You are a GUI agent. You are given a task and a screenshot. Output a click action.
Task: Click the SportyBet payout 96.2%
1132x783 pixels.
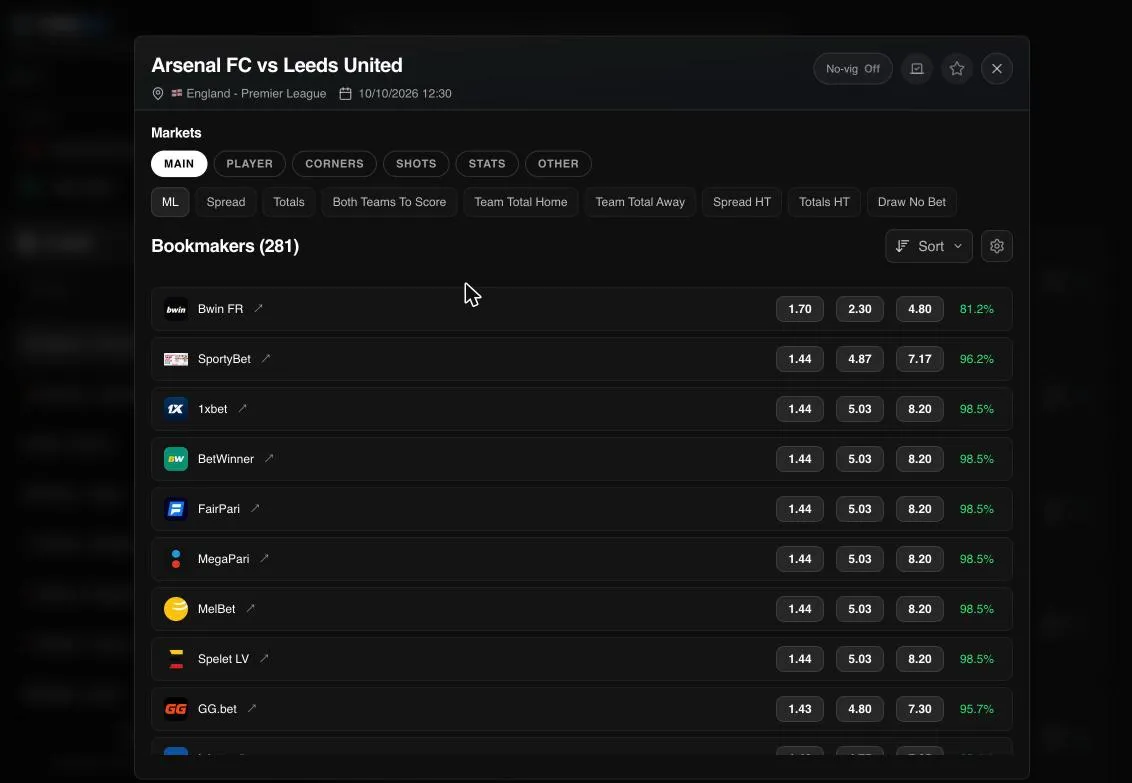click(x=977, y=359)
